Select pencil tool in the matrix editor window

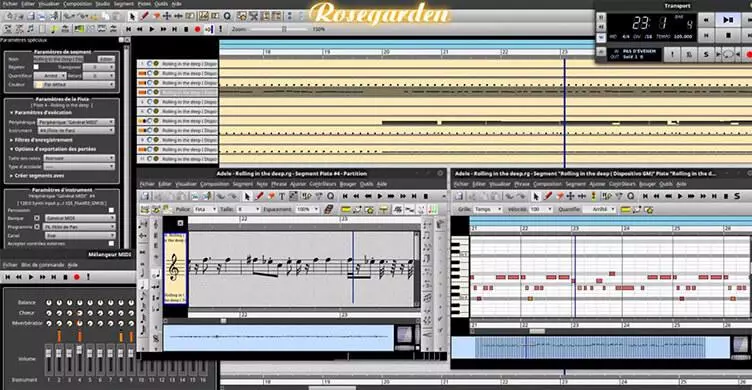(548, 196)
